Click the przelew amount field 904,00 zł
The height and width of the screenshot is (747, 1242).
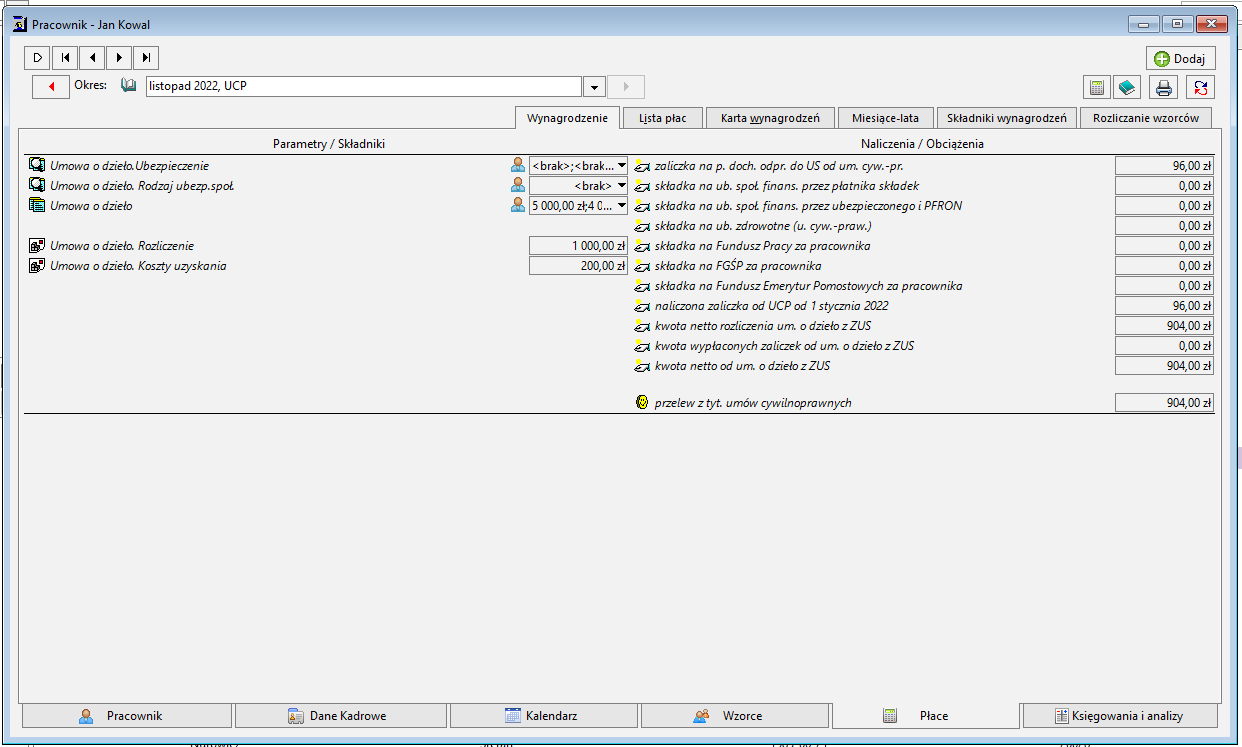point(1164,403)
